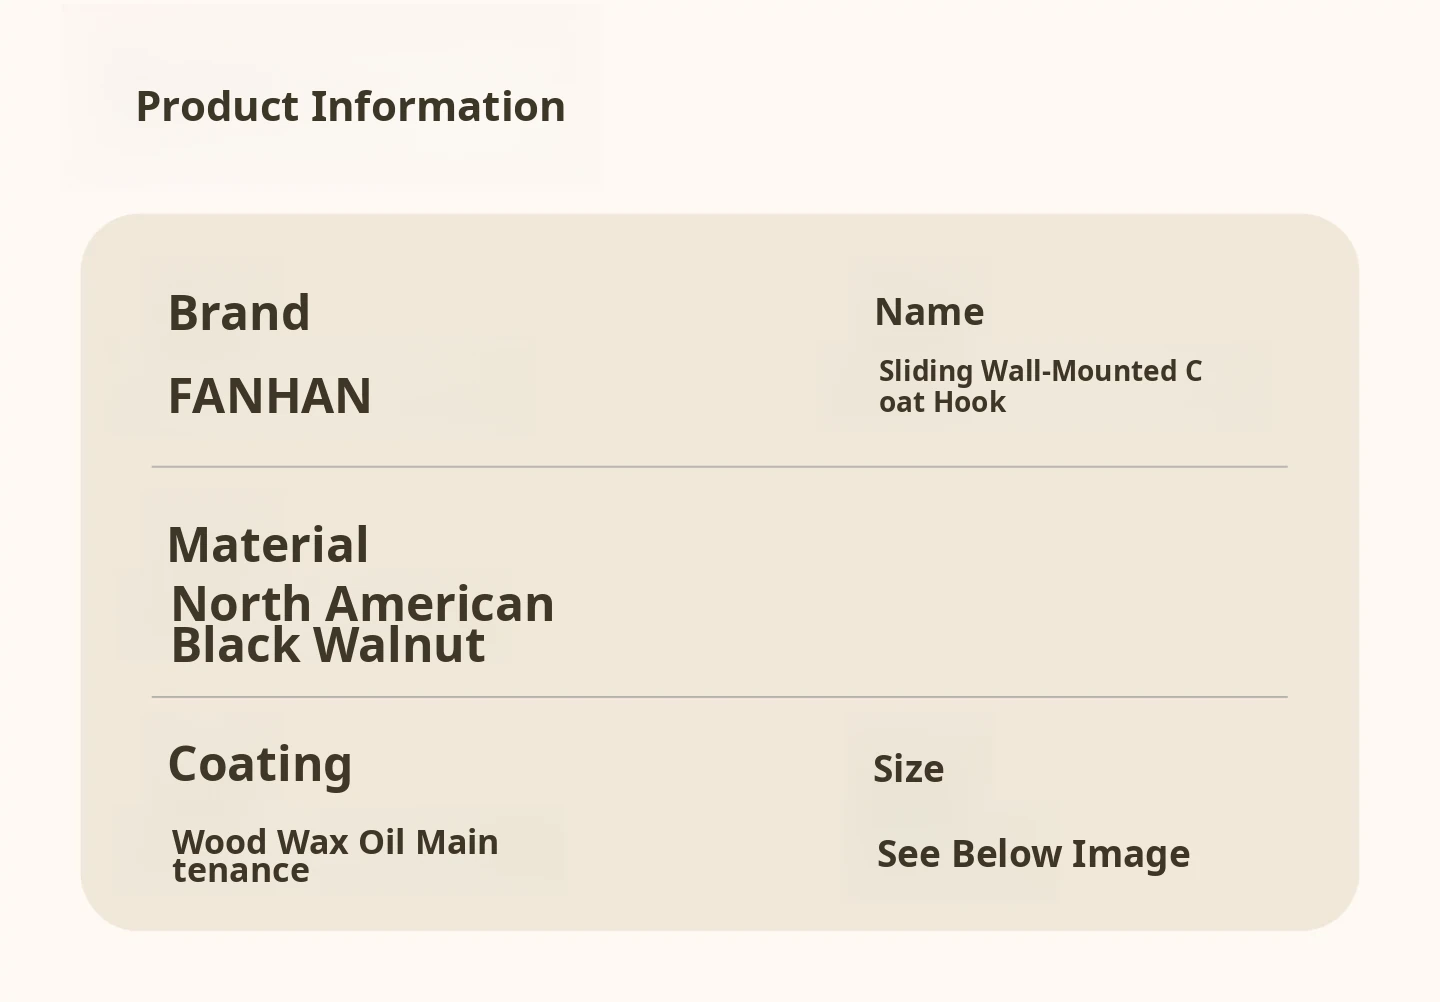Click the 'oat Hook' wrapped text line
Image resolution: width=1440 pixels, height=1002 pixels.
(x=942, y=402)
